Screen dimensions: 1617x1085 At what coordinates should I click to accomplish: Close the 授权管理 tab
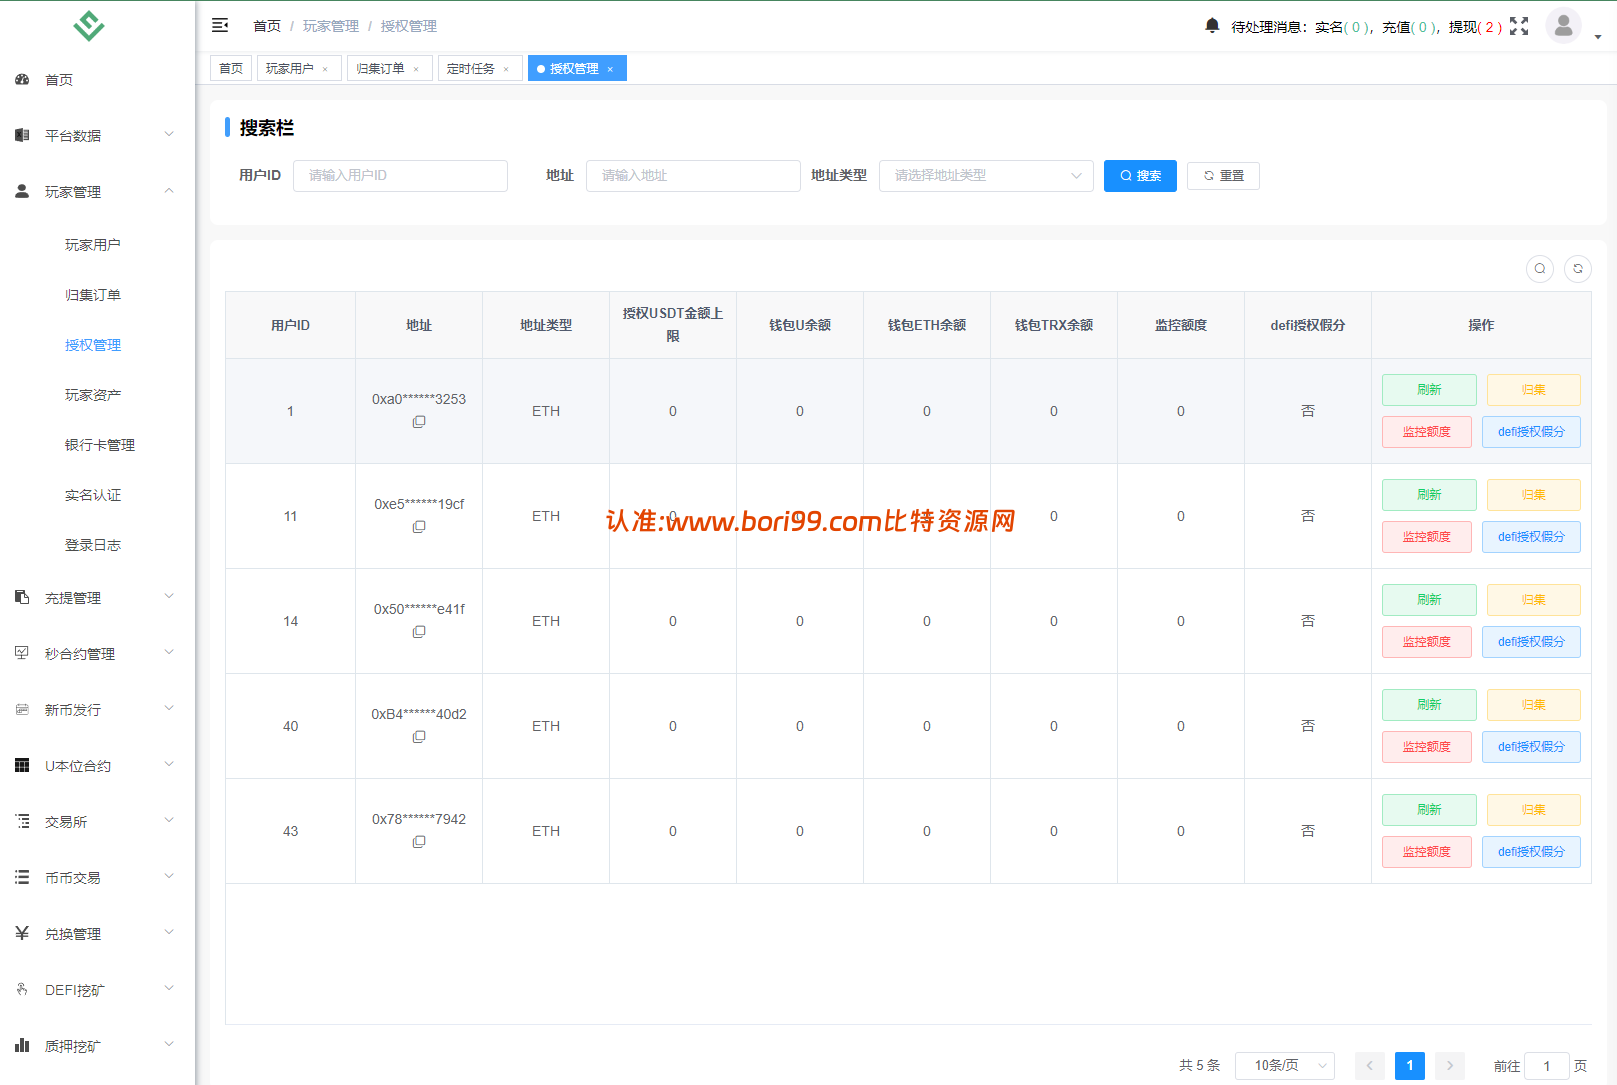click(x=610, y=69)
